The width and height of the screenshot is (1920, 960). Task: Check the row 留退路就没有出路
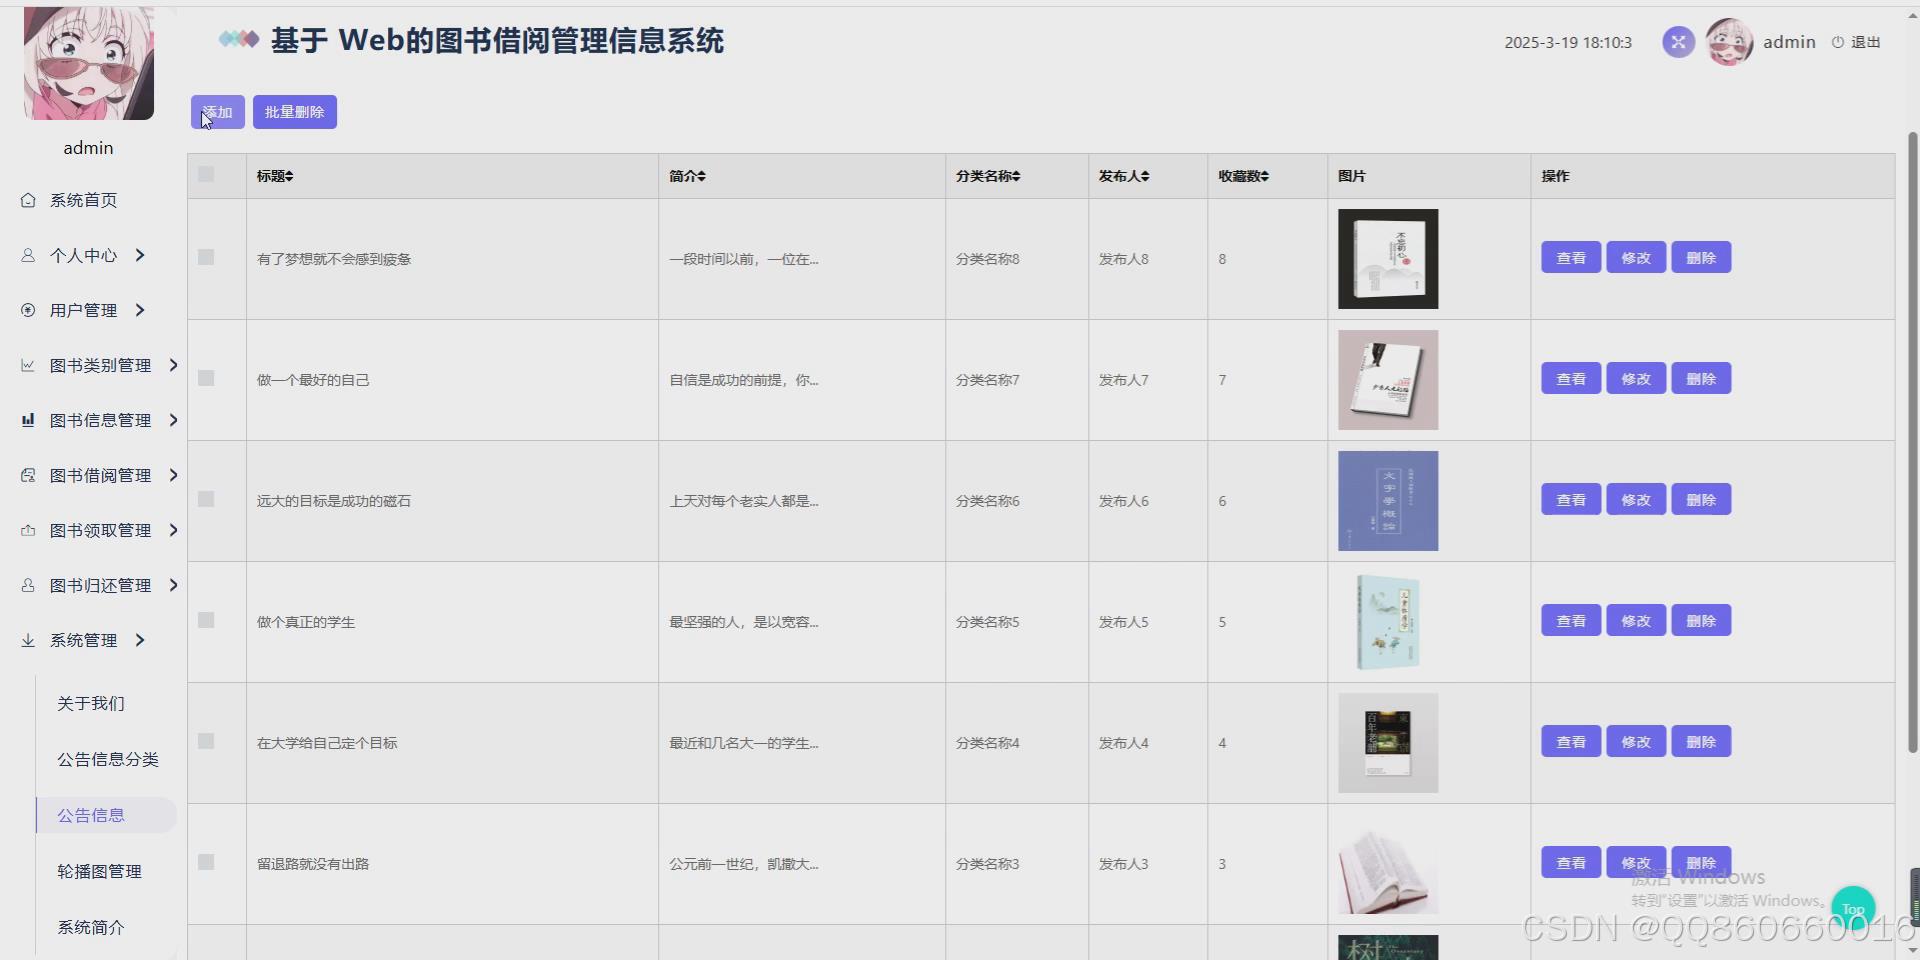(x=206, y=862)
